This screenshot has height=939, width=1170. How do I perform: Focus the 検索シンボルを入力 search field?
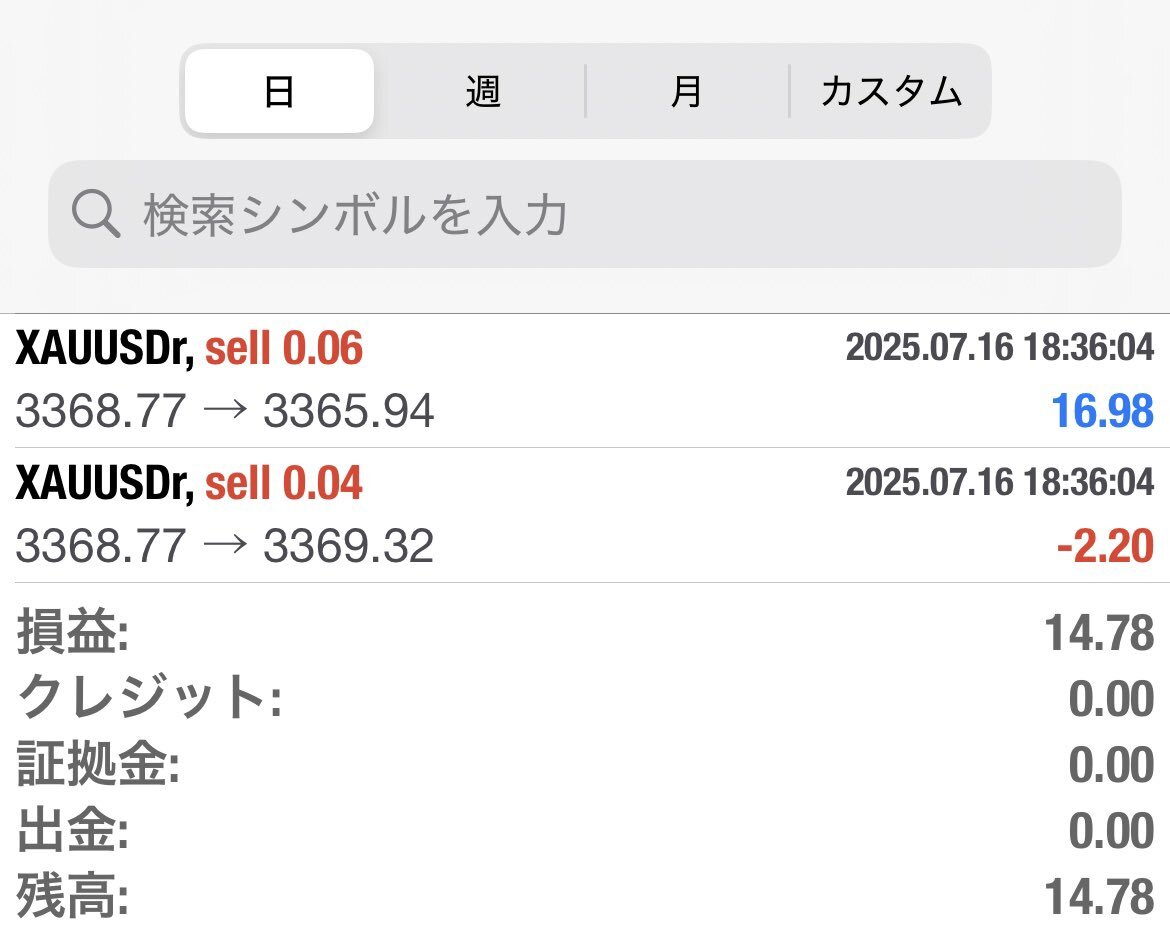click(x=585, y=213)
